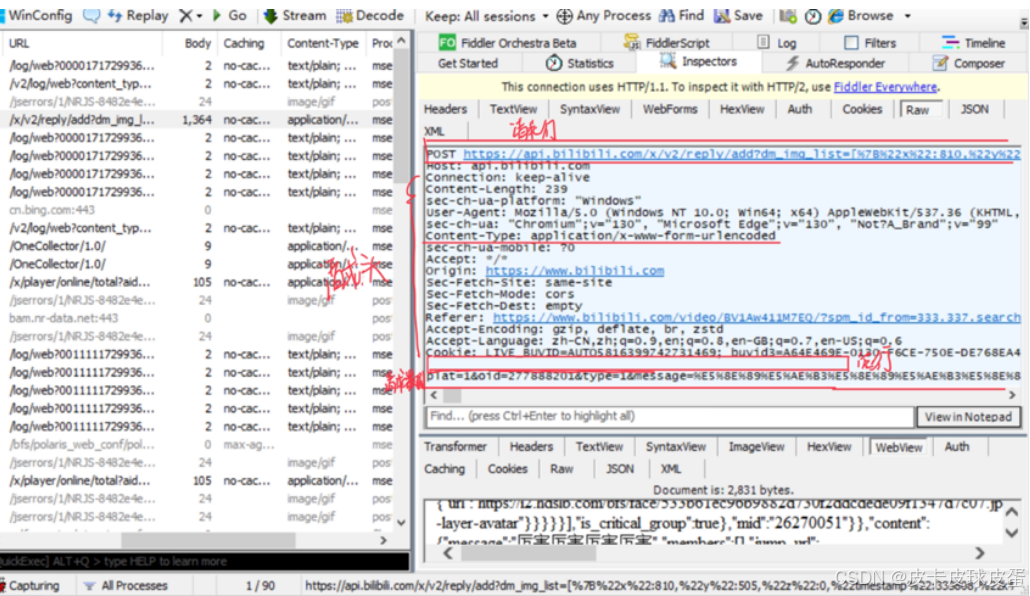Click the QuickExec command box
This screenshot has width=1030, height=596.
(204, 561)
